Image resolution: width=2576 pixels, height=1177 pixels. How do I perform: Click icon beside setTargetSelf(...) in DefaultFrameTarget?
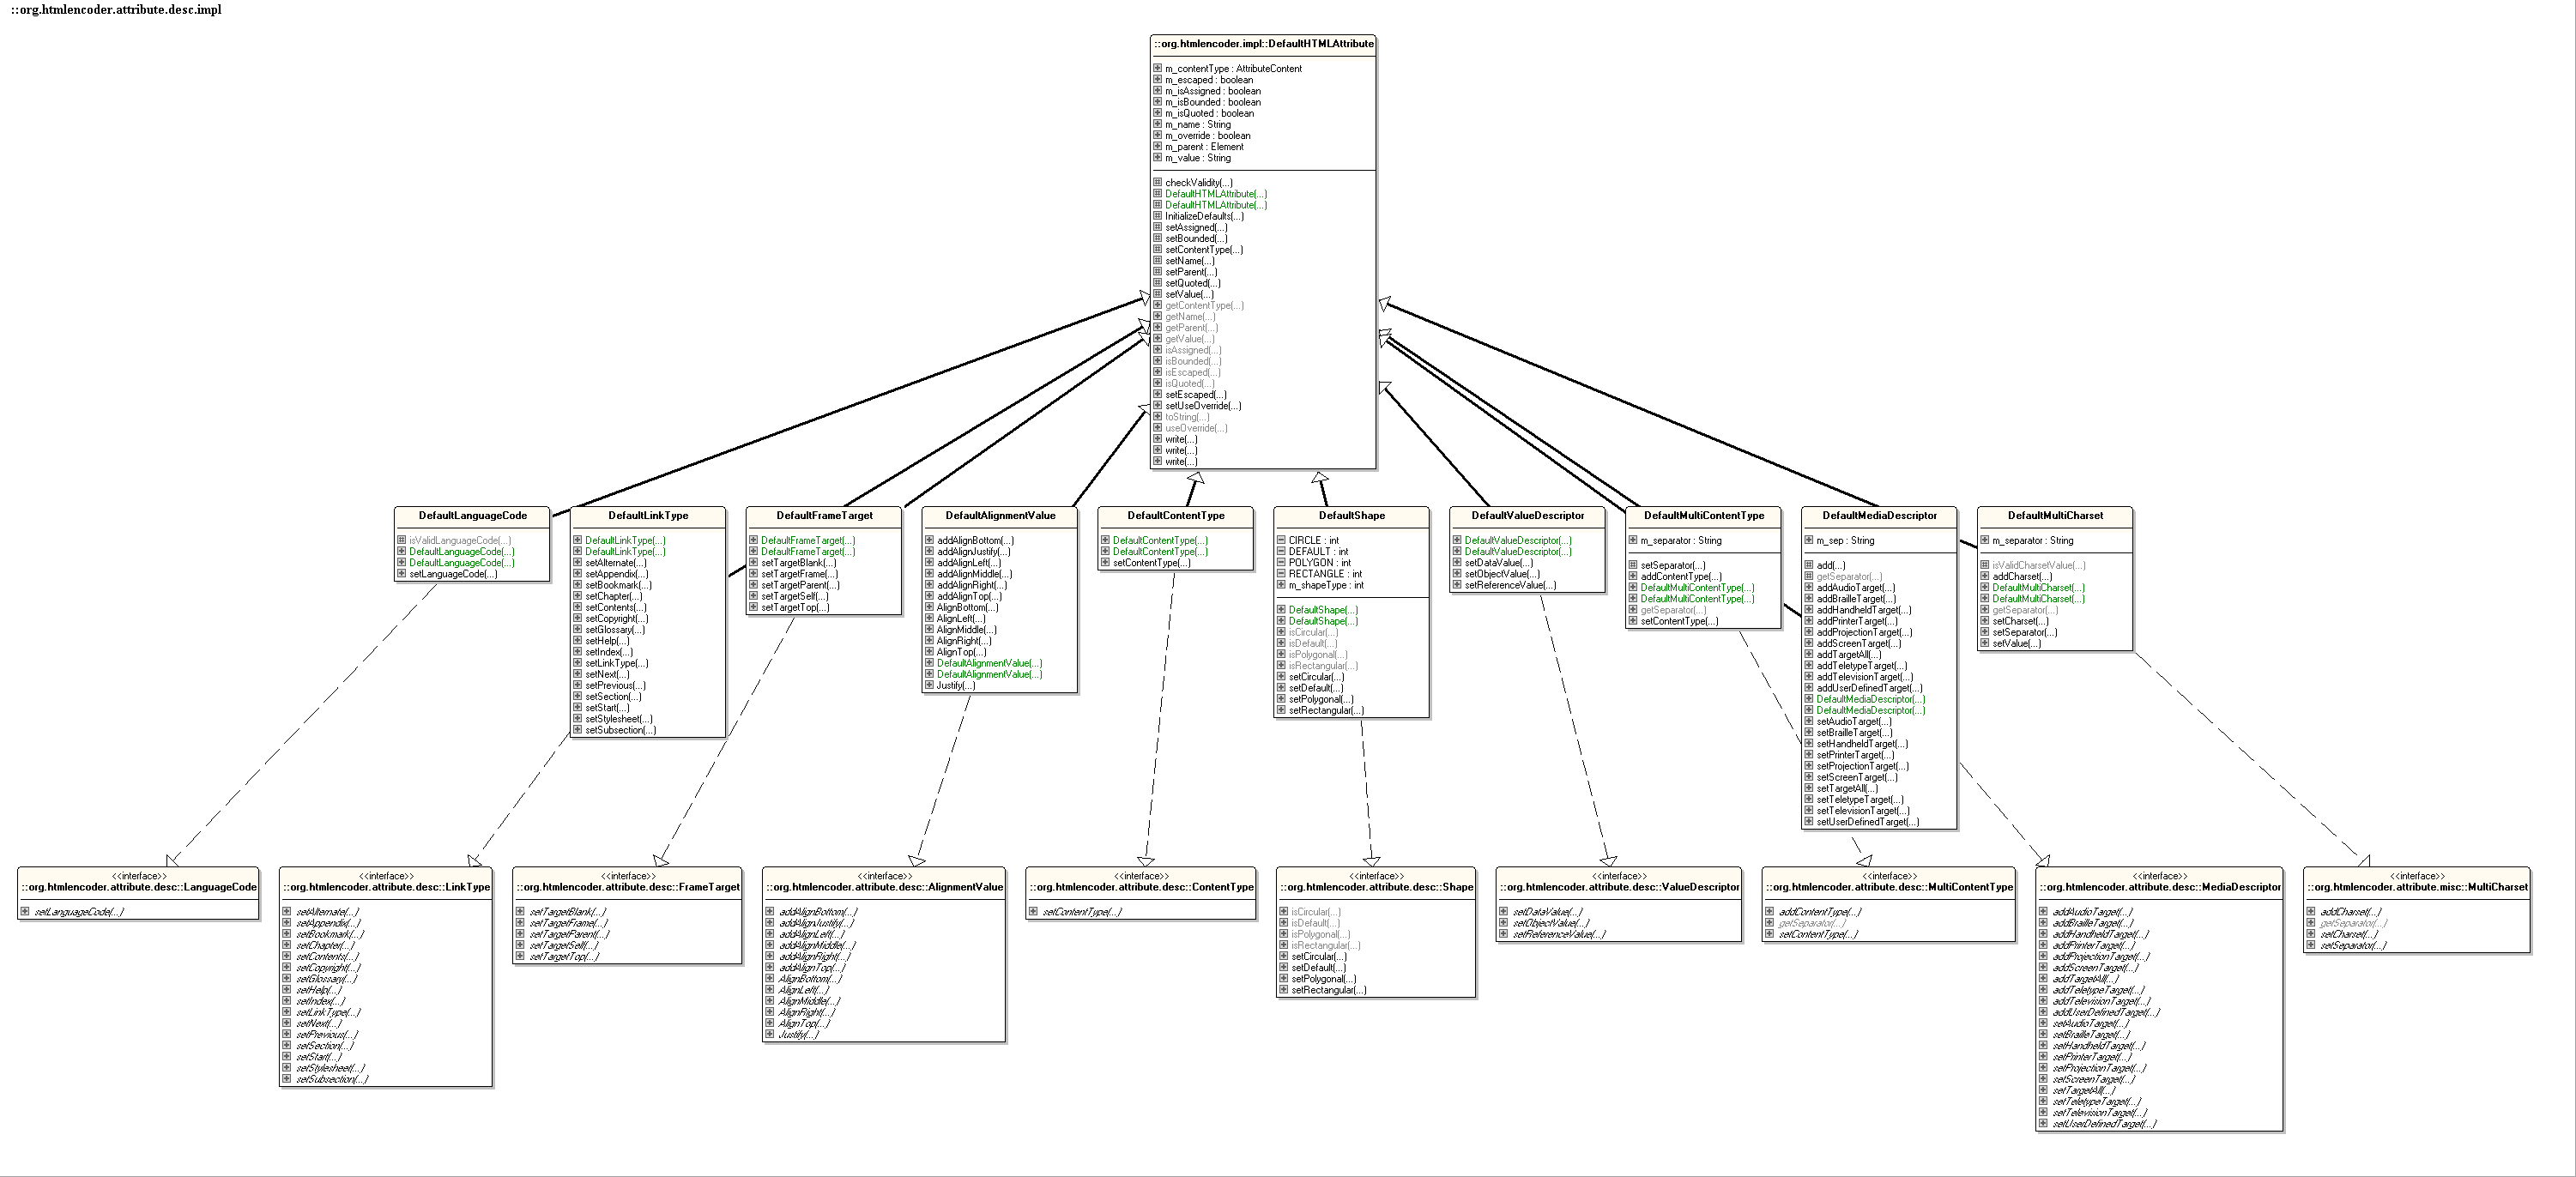[753, 596]
